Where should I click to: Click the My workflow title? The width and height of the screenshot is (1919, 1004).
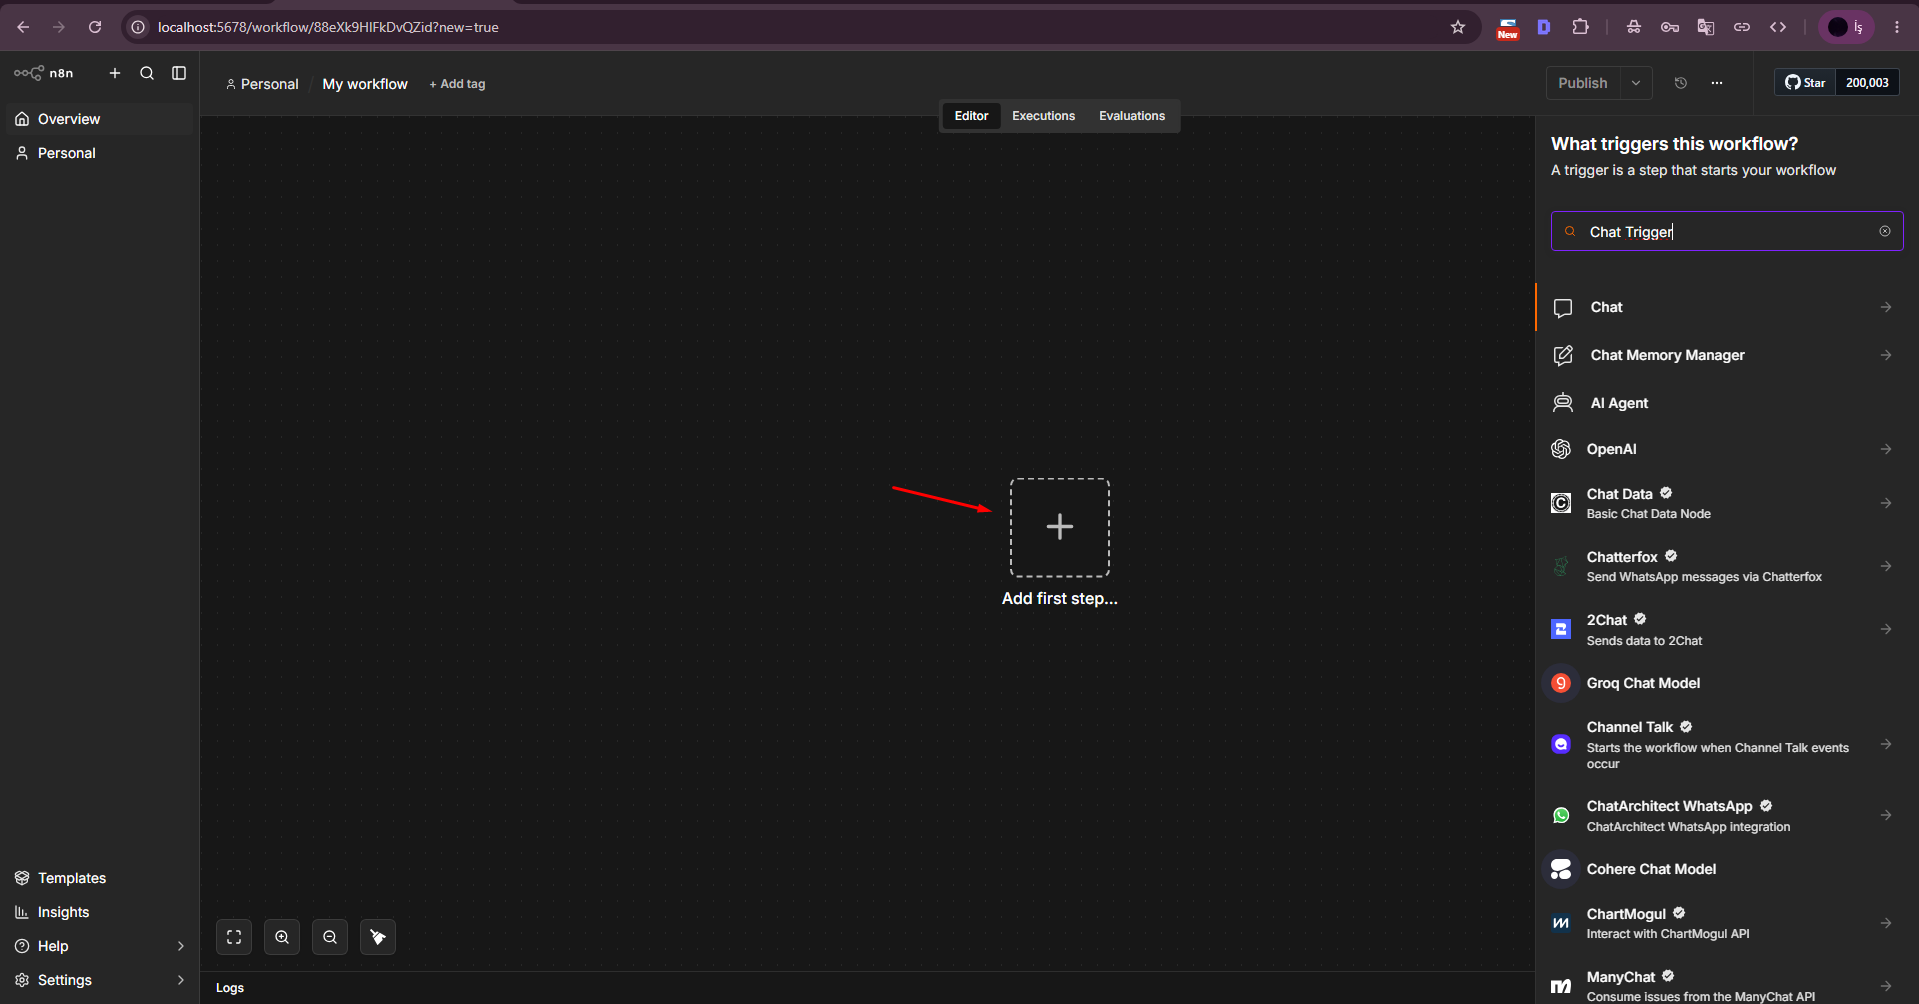365,84
